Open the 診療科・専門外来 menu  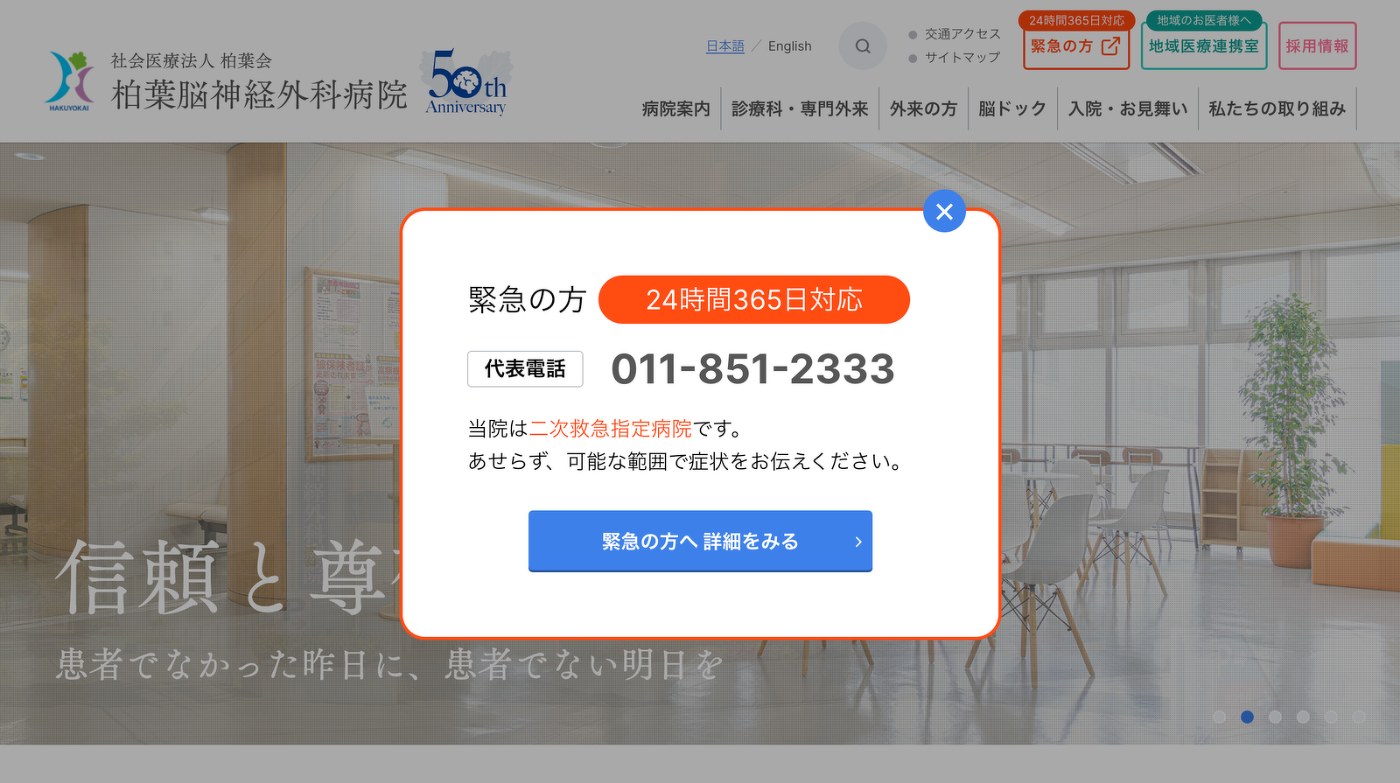[800, 108]
